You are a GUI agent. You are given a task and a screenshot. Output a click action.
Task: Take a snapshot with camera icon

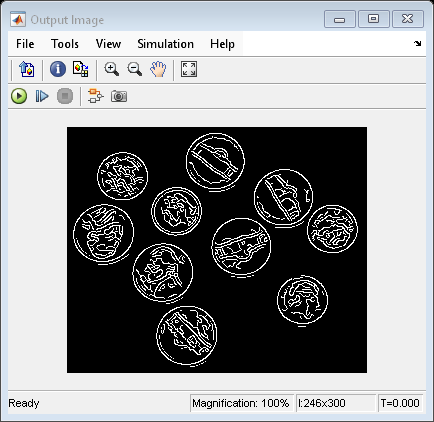pos(119,96)
